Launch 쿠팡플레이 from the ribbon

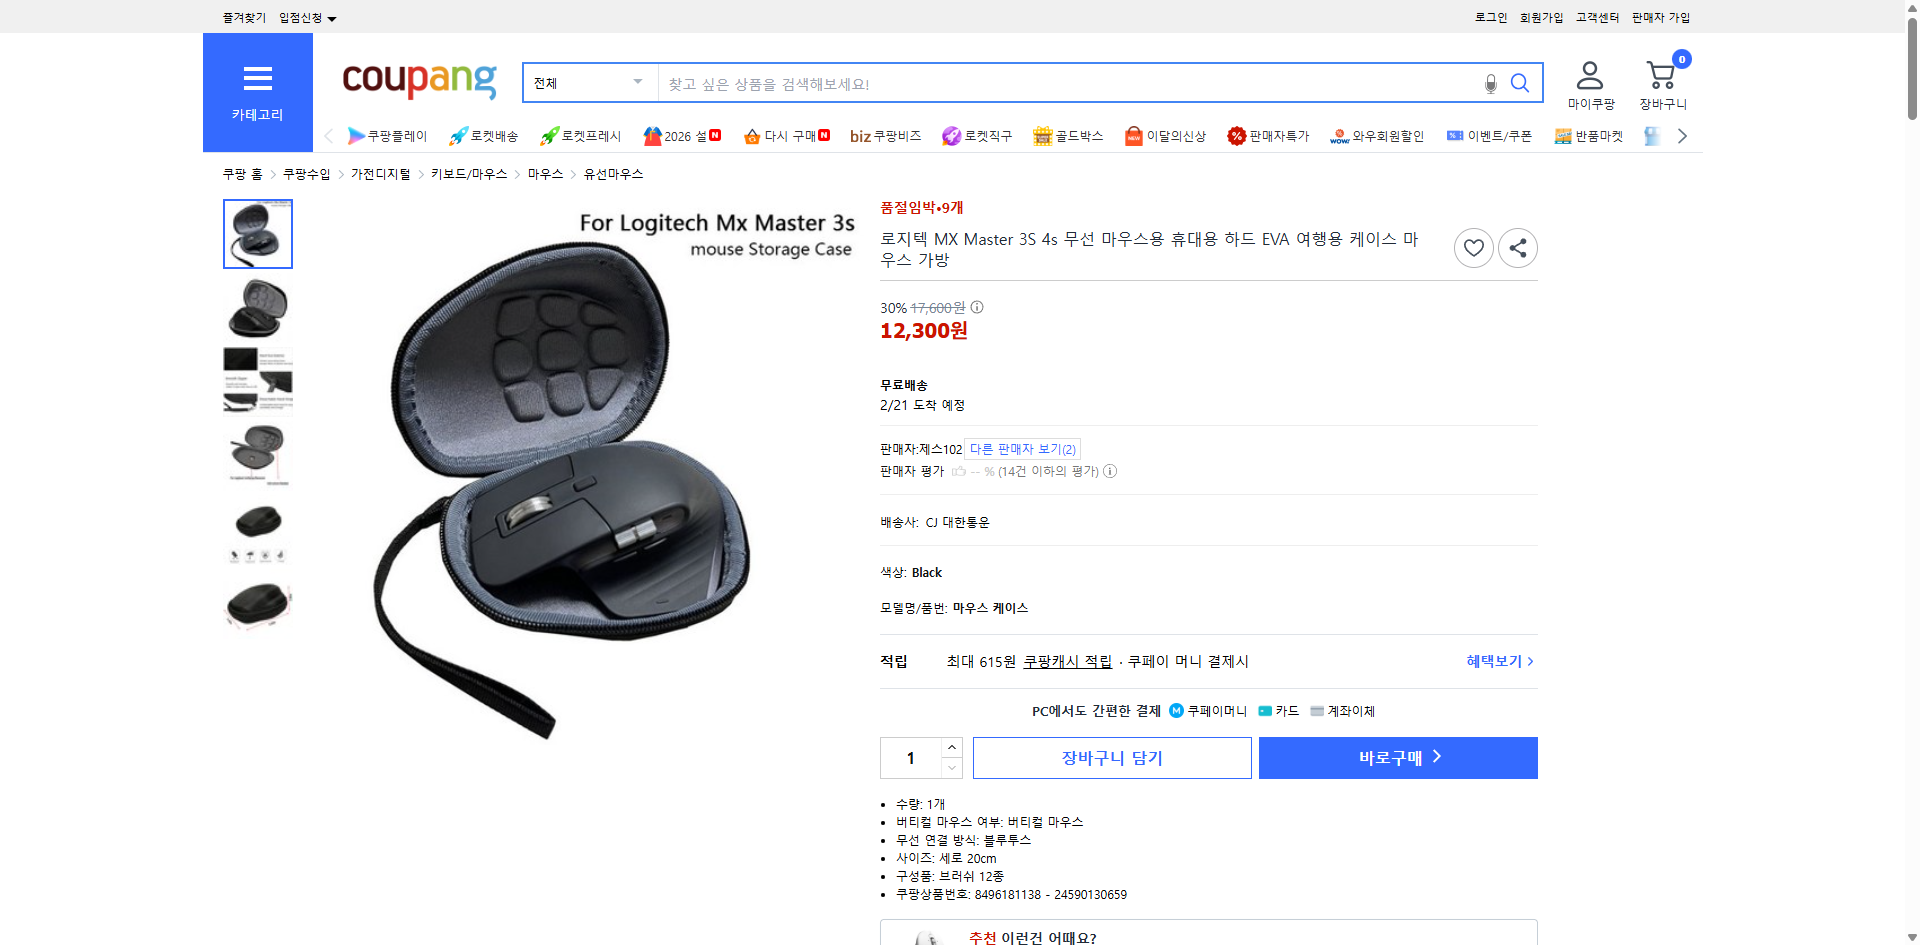[388, 135]
